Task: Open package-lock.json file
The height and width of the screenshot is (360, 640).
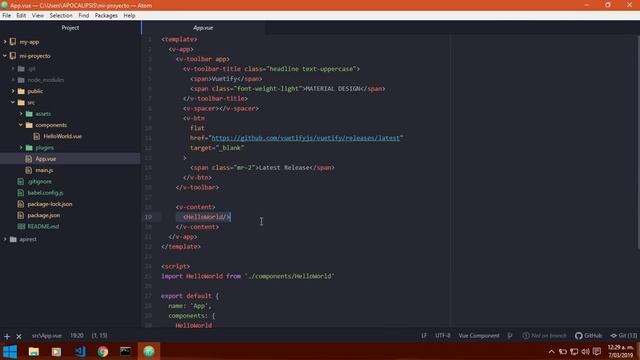Action: click(x=50, y=204)
